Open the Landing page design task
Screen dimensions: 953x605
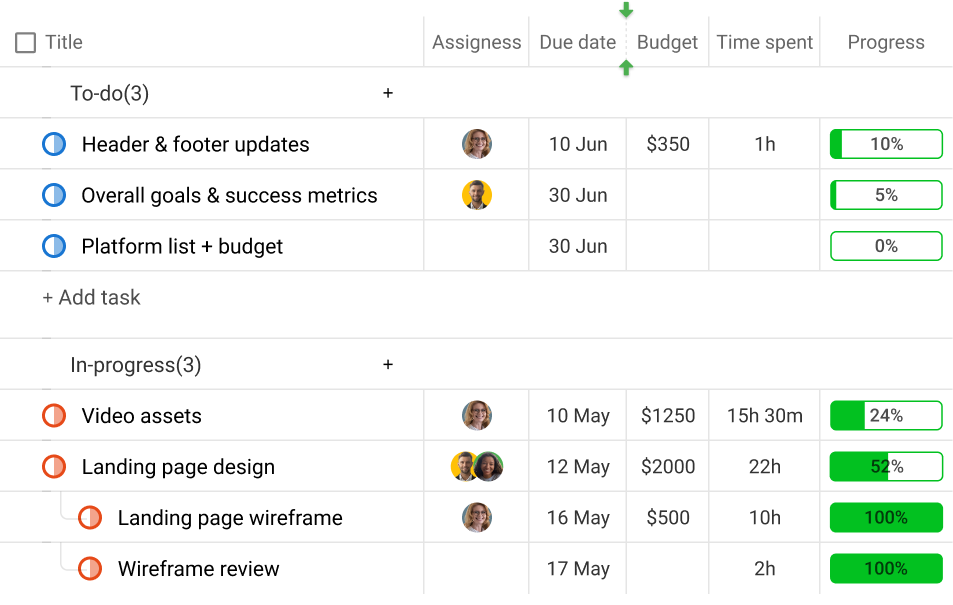[x=178, y=466]
